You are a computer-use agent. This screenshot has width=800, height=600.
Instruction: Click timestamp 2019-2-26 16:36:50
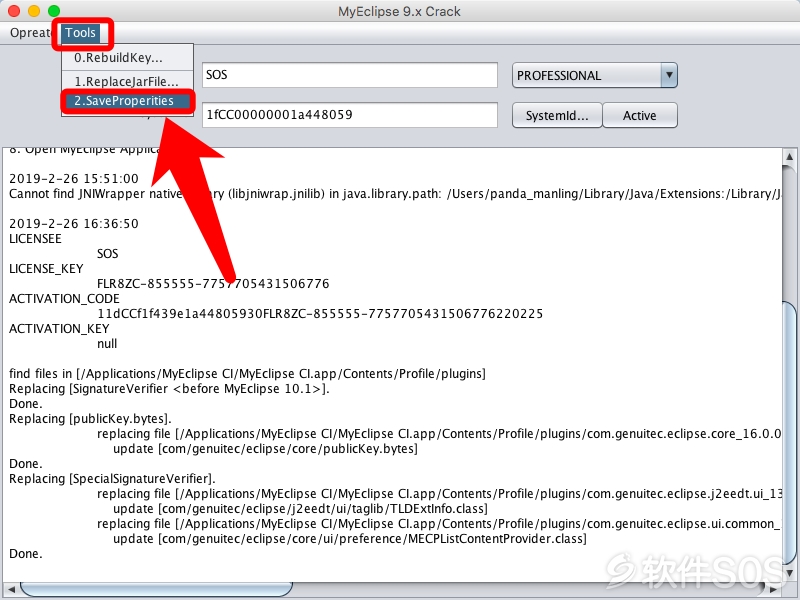[74, 223]
